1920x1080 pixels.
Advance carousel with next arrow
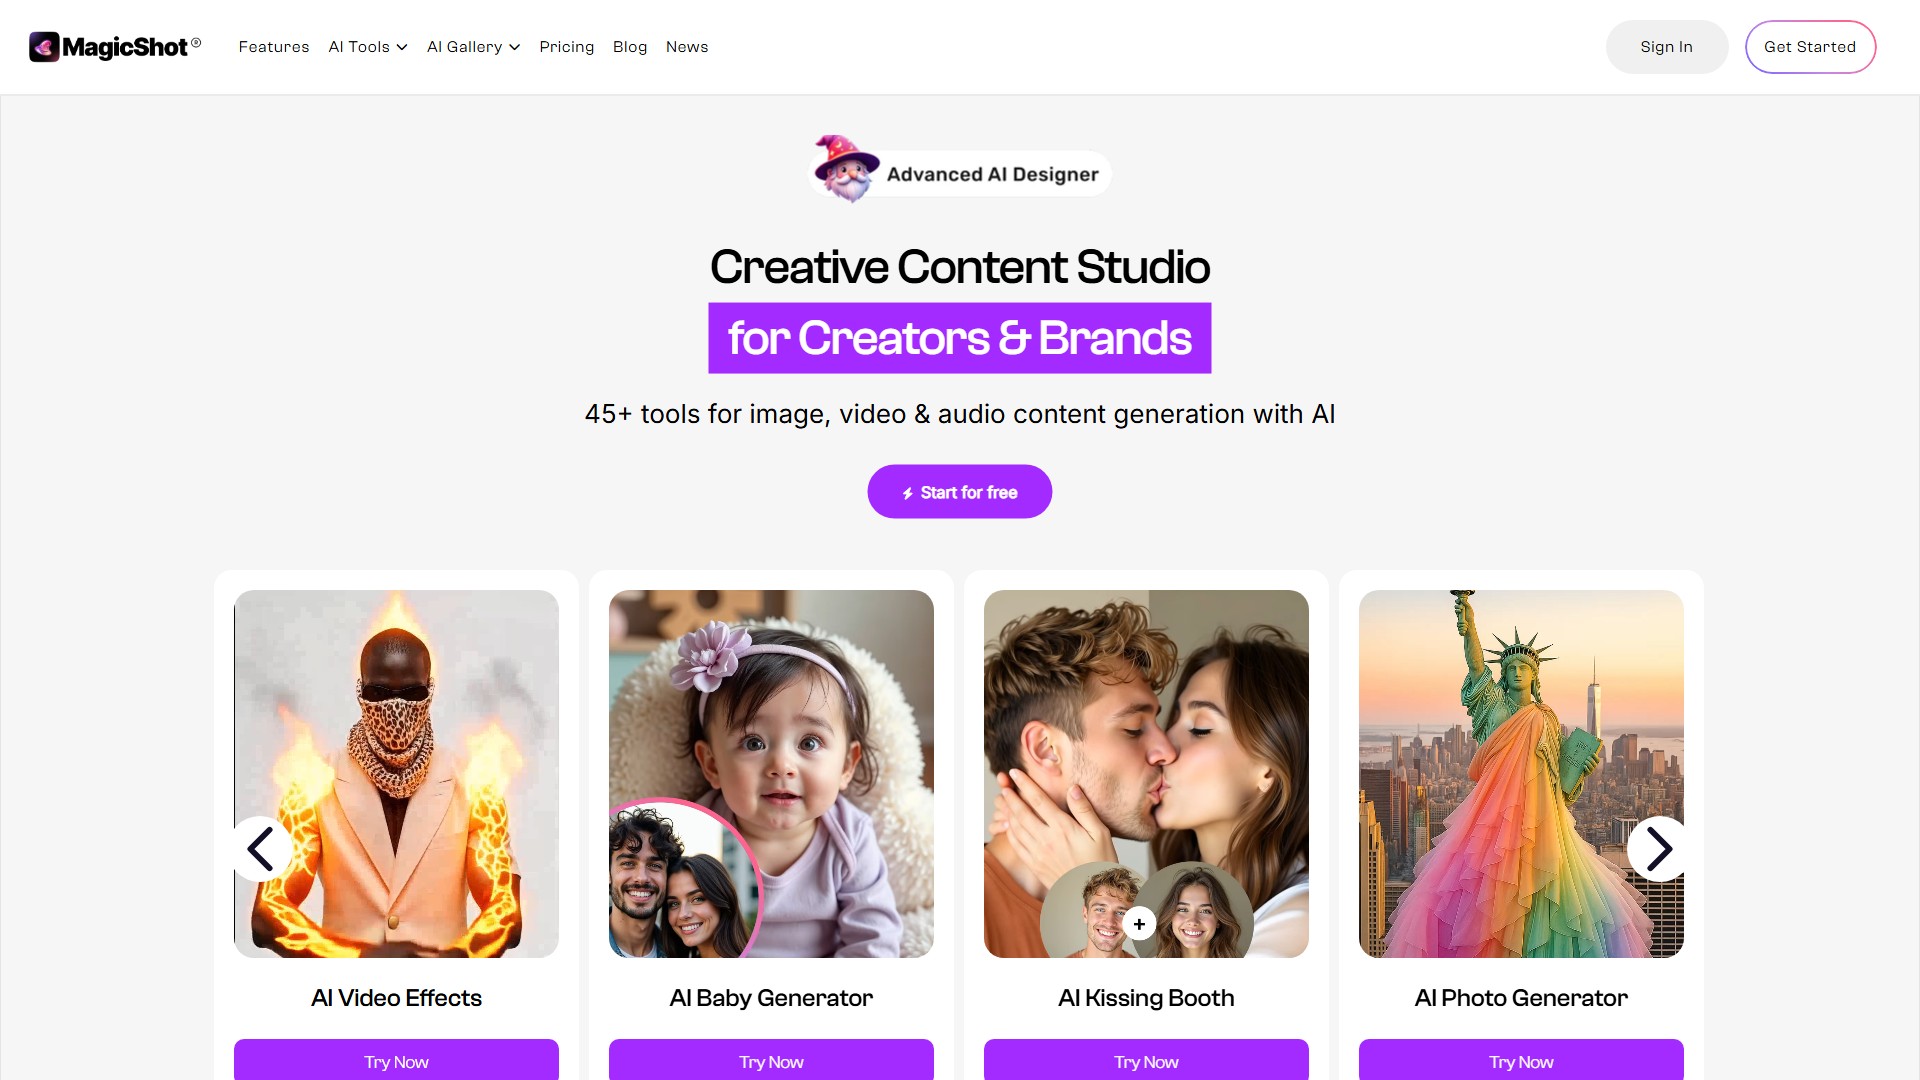[x=1659, y=849]
